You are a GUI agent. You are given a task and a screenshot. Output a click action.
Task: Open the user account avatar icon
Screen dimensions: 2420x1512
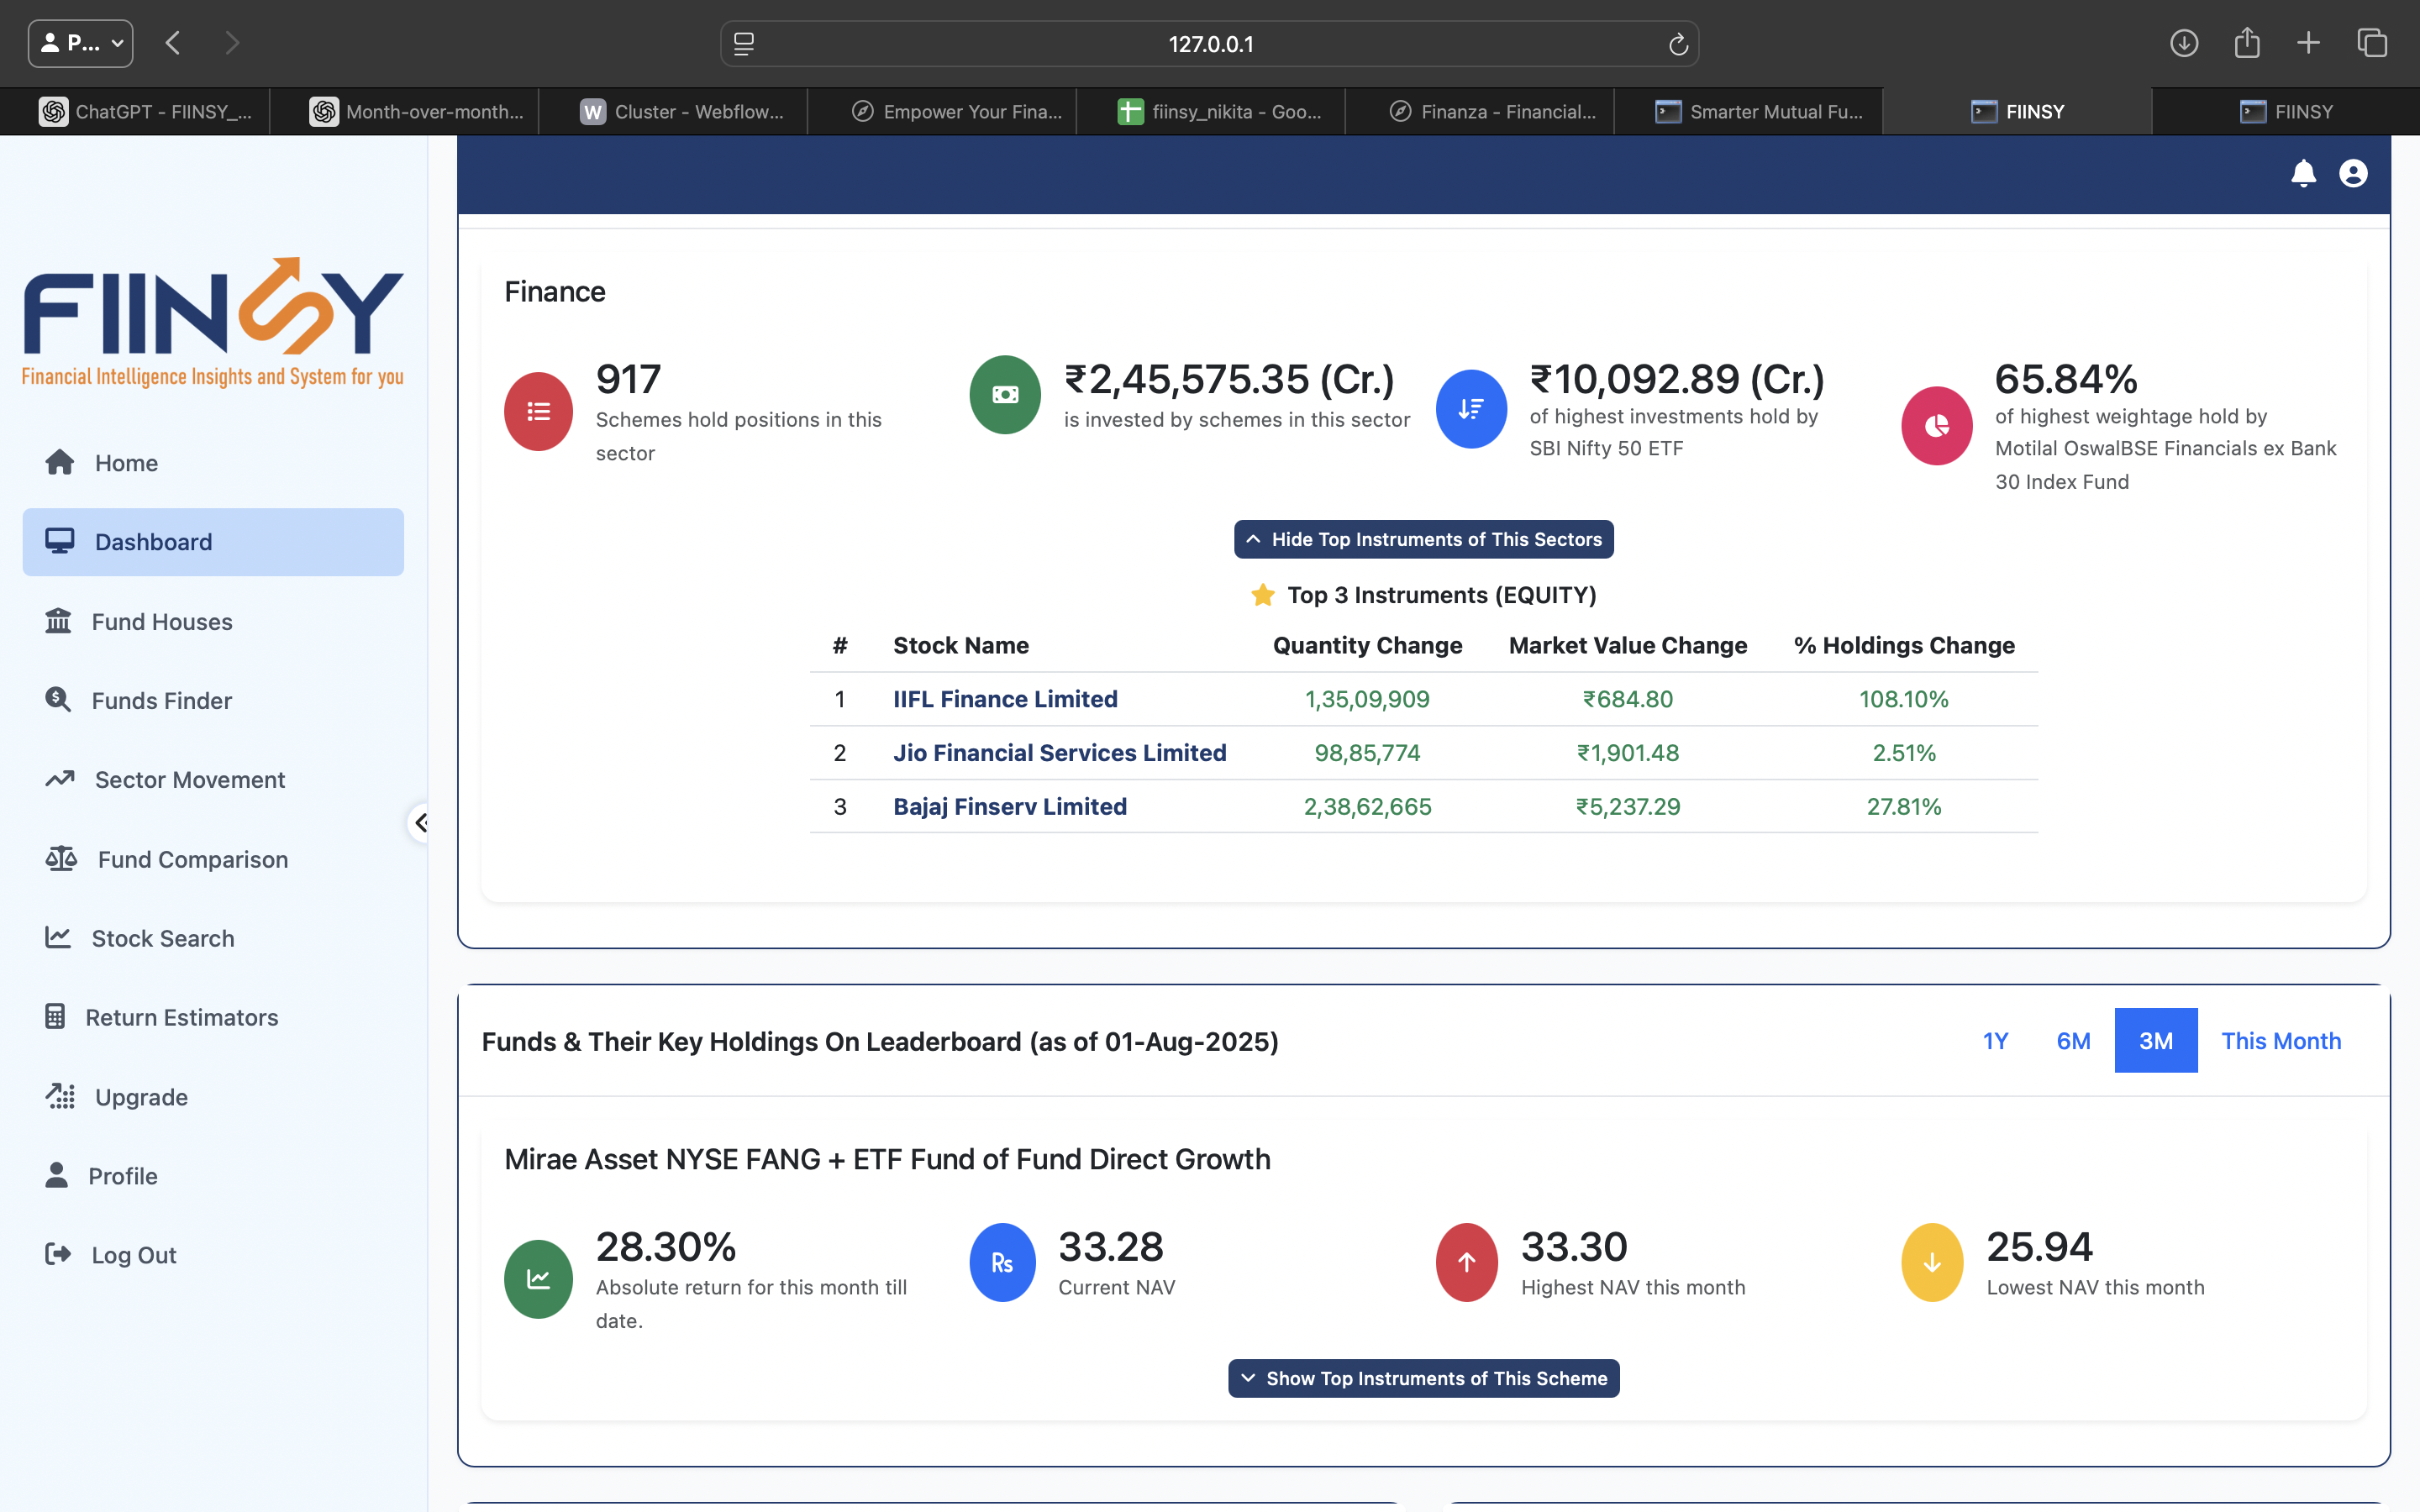(x=2353, y=173)
